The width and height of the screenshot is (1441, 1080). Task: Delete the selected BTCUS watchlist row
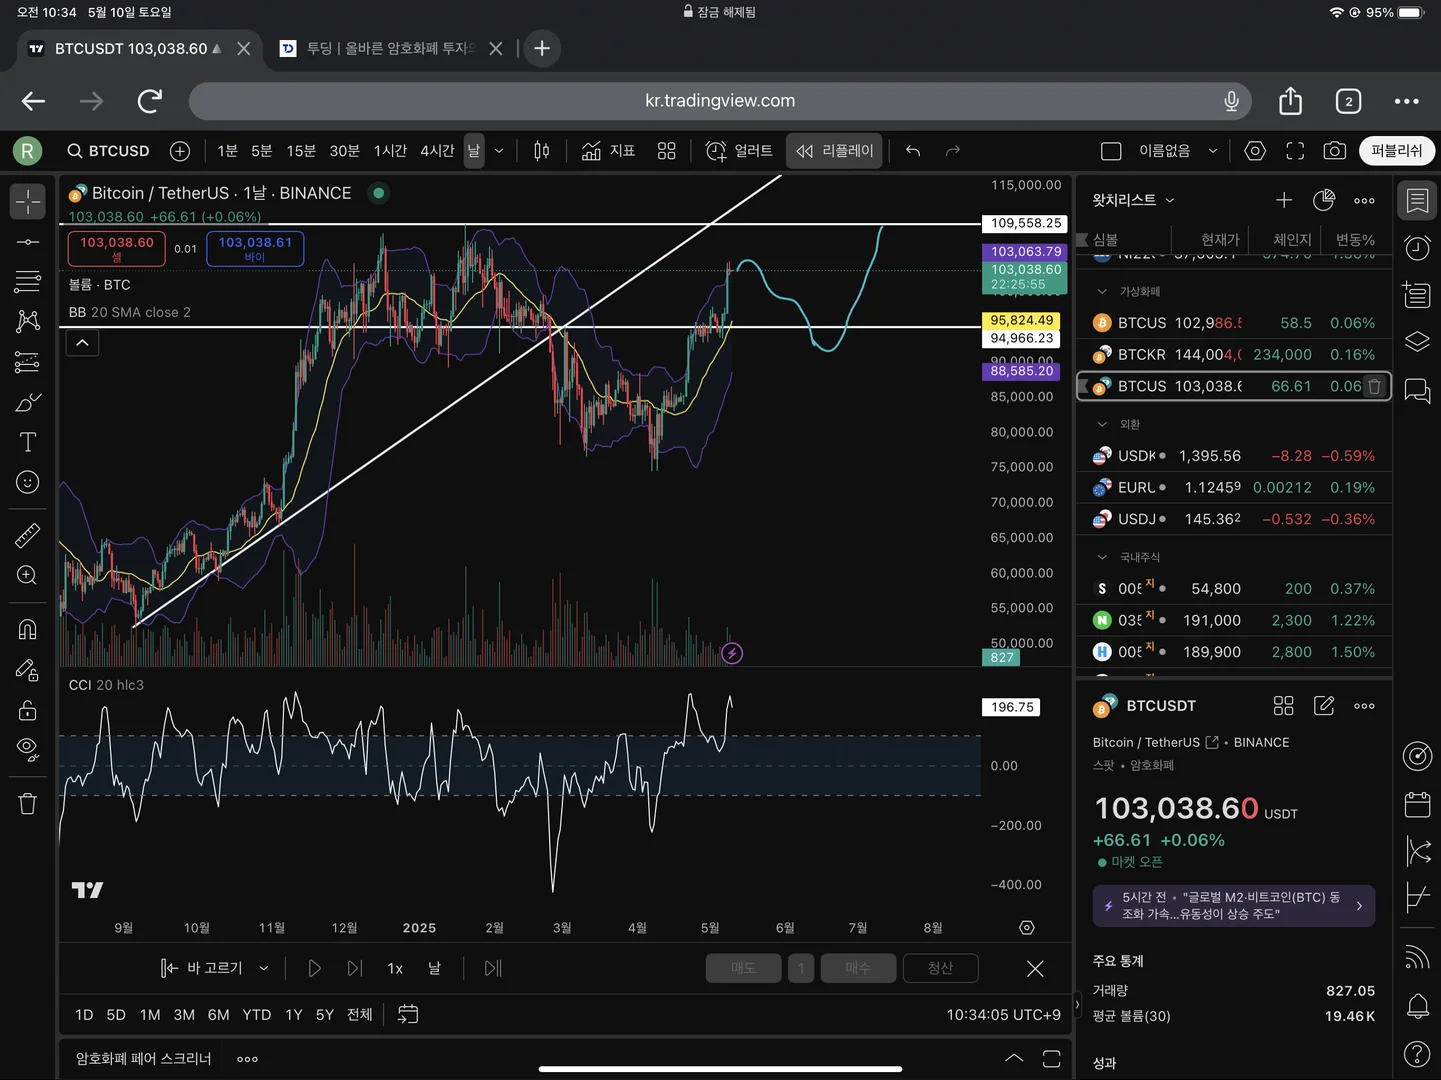(x=1375, y=386)
